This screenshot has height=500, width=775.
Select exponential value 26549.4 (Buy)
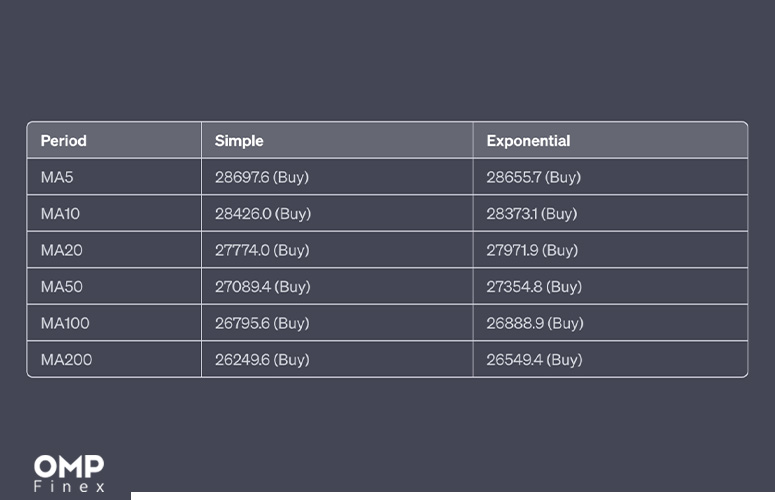(x=534, y=360)
